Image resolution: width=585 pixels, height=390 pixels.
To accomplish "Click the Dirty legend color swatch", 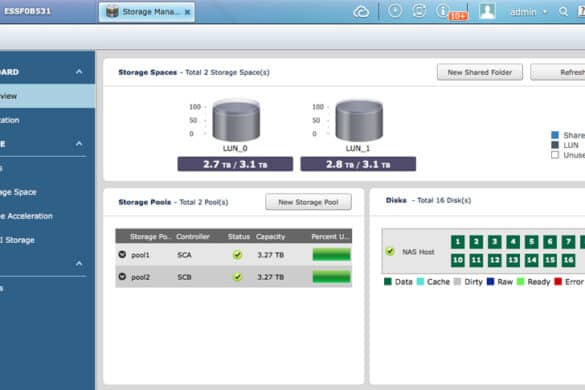I will point(457,281).
